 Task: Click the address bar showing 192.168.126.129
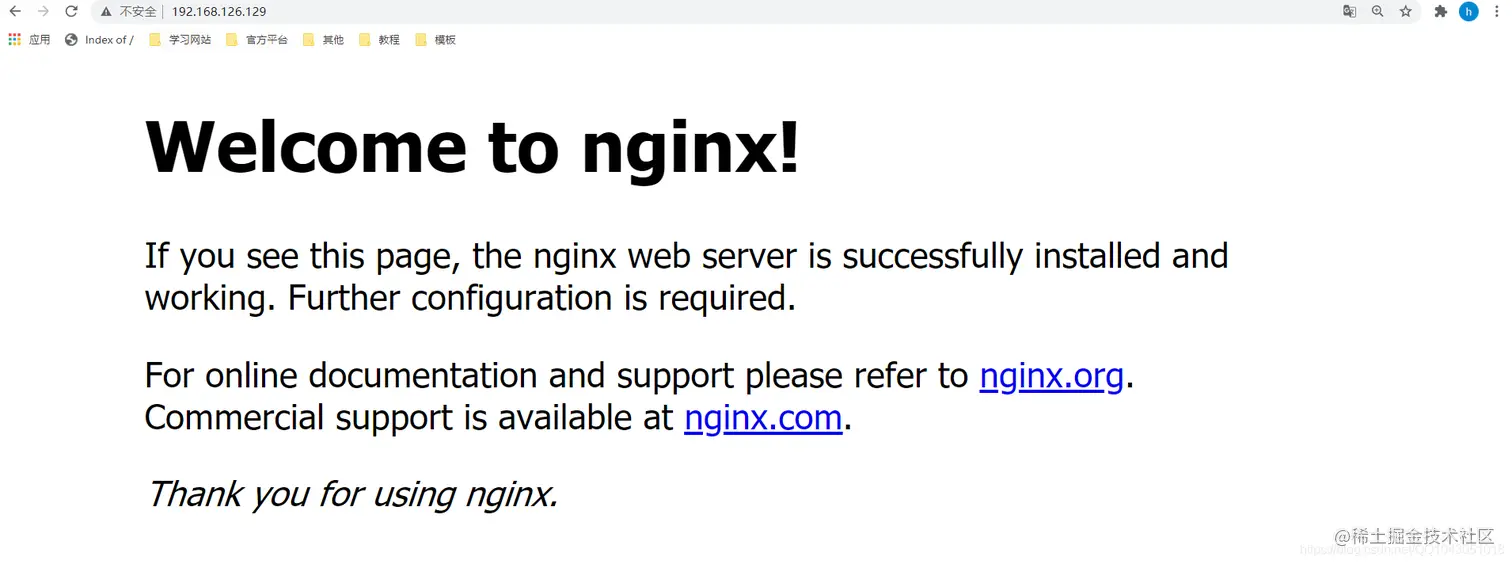720,11
